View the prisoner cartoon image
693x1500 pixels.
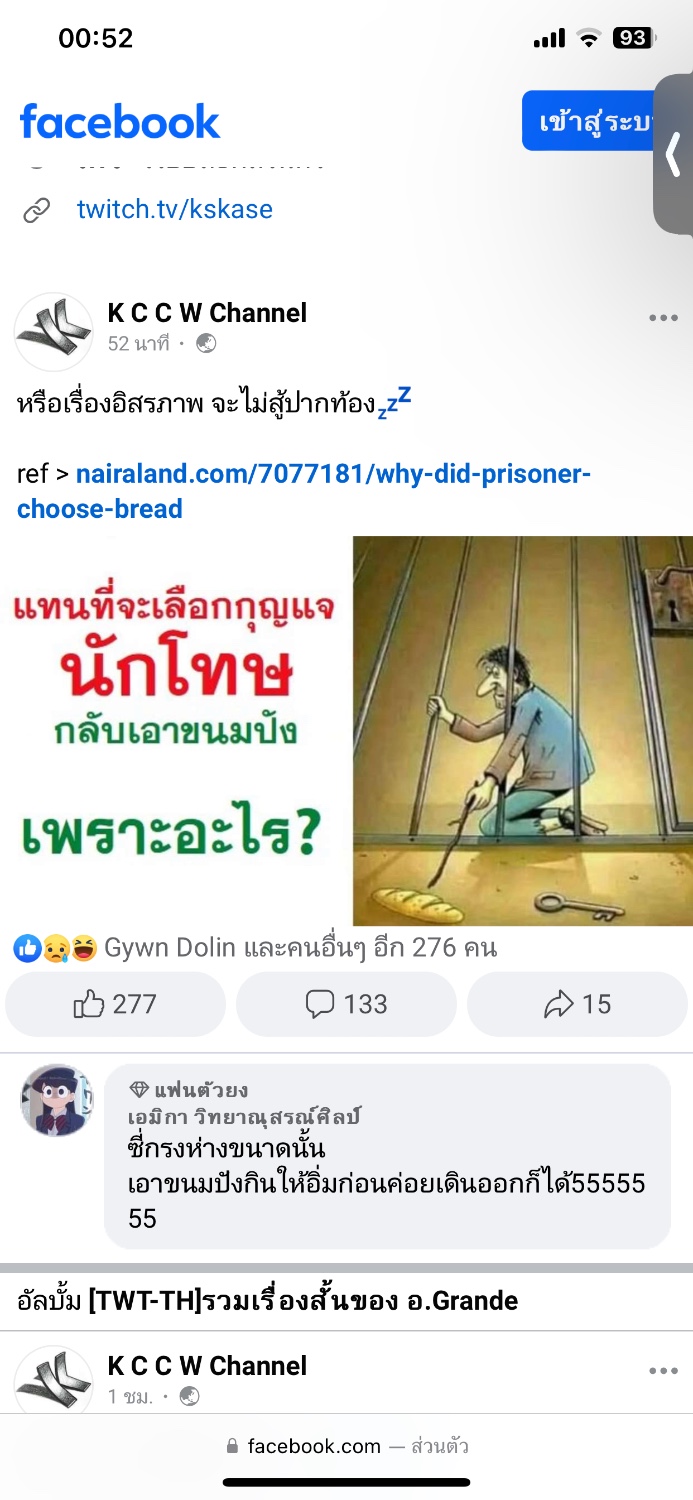[x=522, y=731]
